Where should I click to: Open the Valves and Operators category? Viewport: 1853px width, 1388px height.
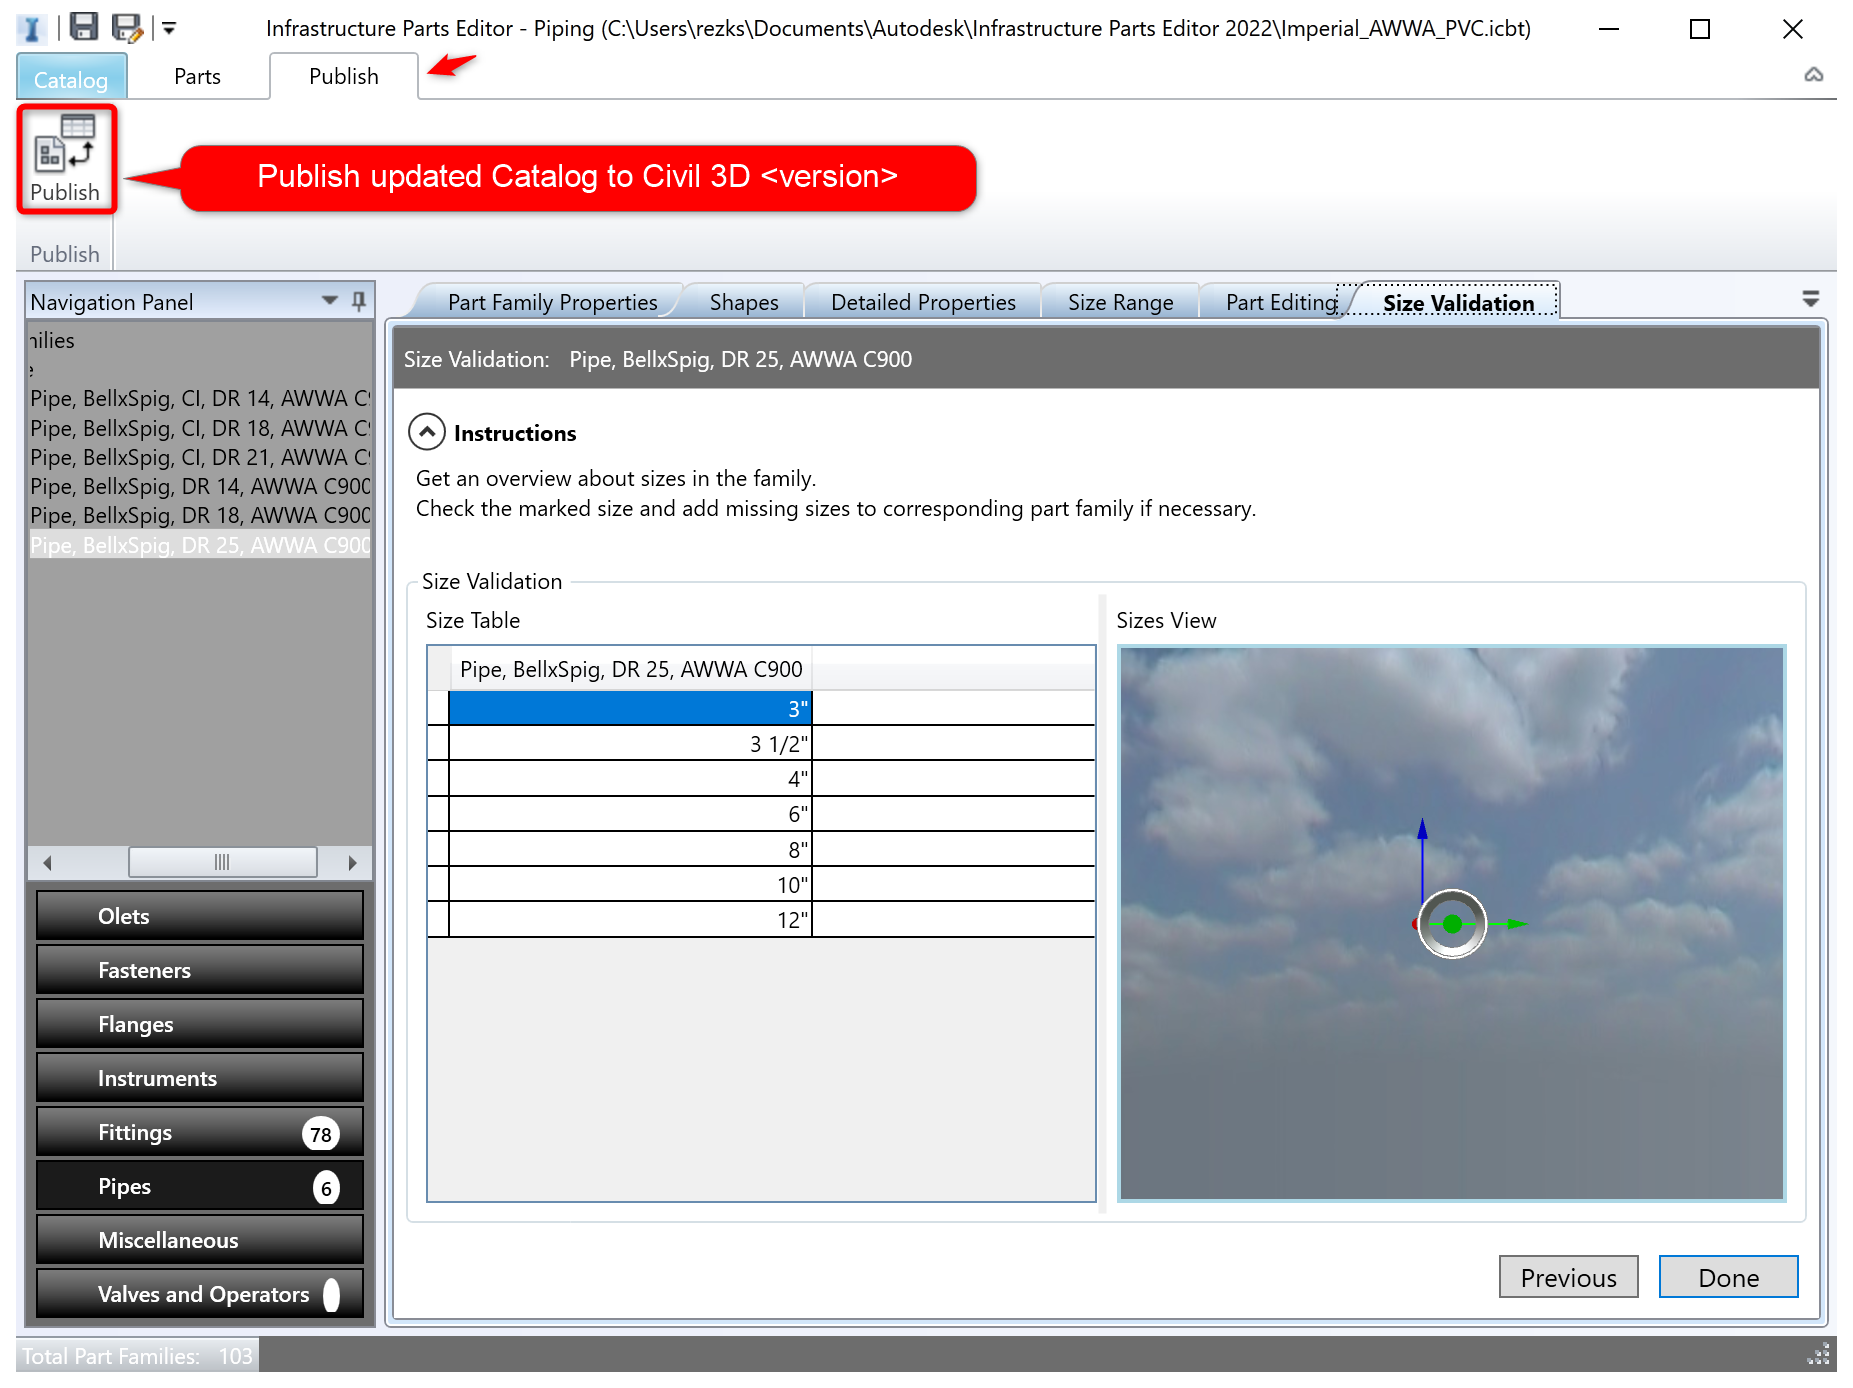pyautogui.click(x=200, y=1294)
